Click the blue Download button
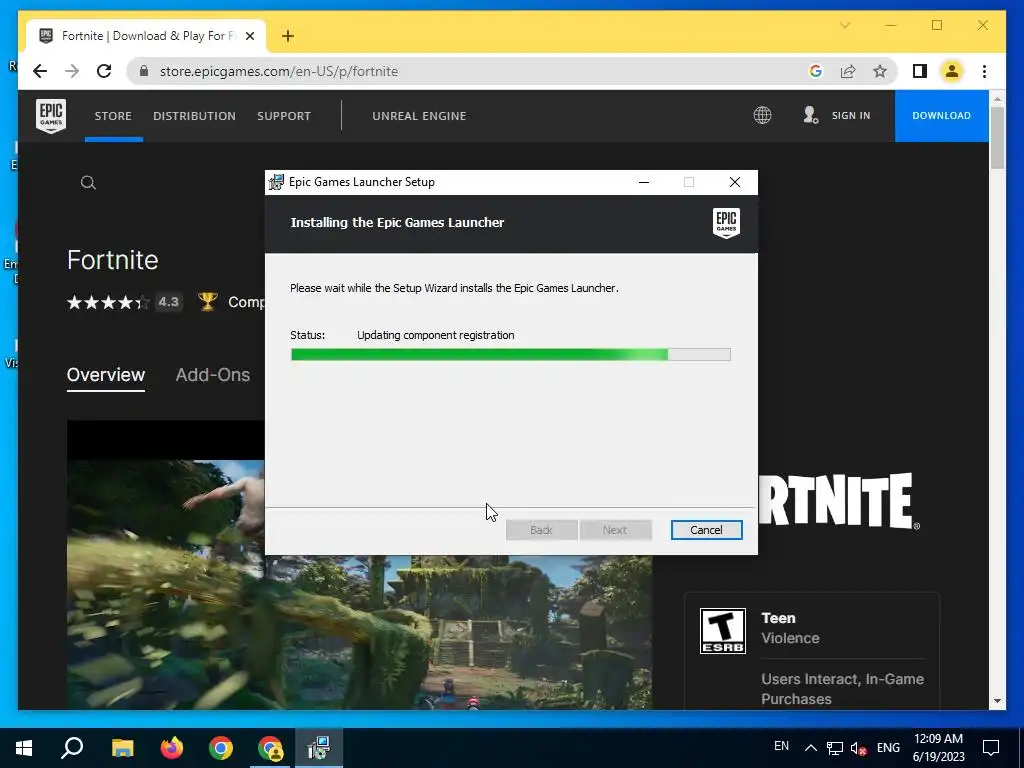1024x768 pixels. 941,116
